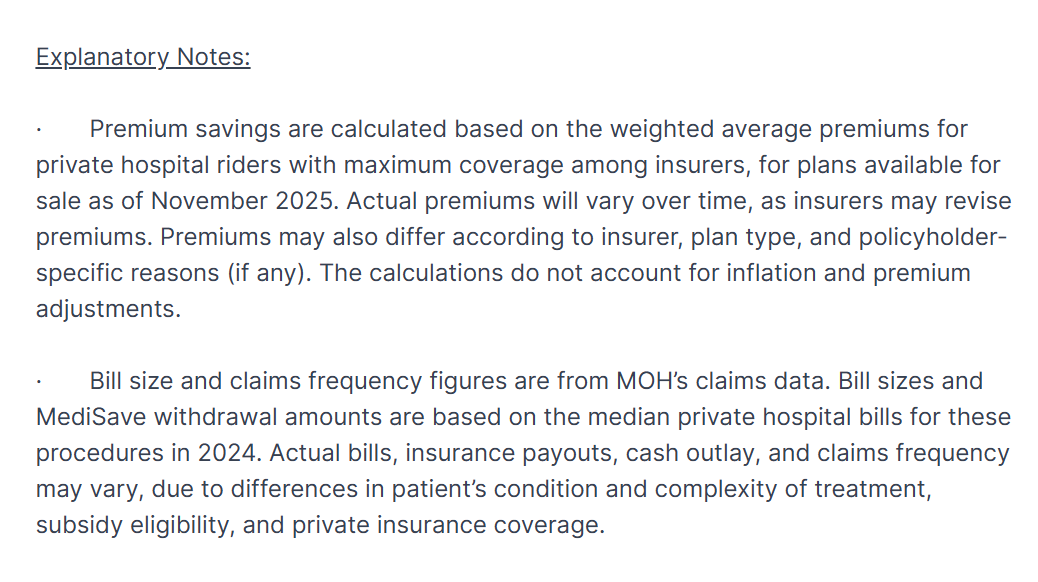Click the second paragraph's bullet dot
This screenshot has width=1038, height=582.
(38, 382)
